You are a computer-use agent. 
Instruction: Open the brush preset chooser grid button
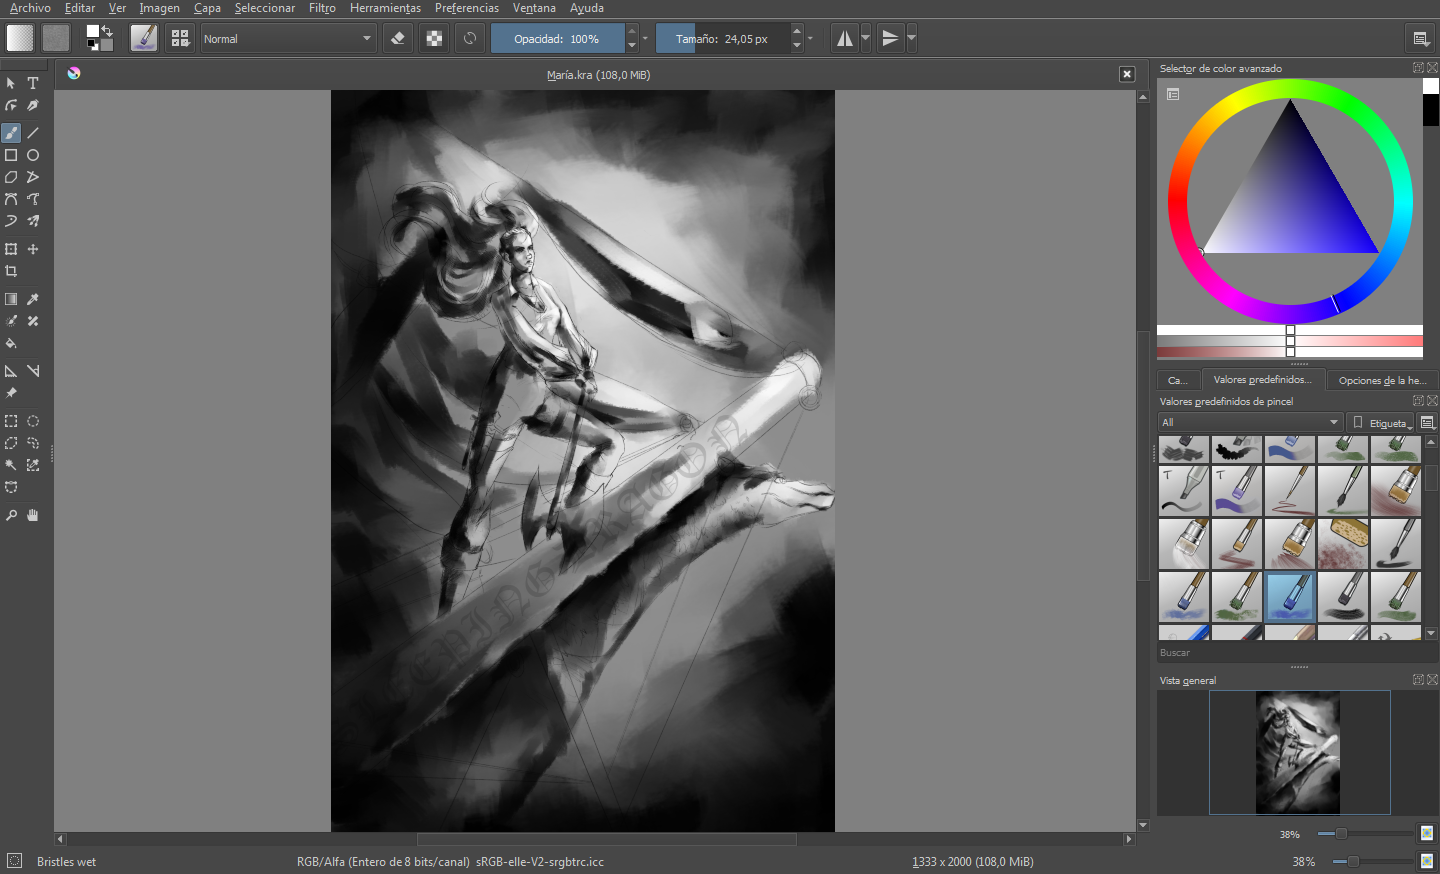coord(180,38)
